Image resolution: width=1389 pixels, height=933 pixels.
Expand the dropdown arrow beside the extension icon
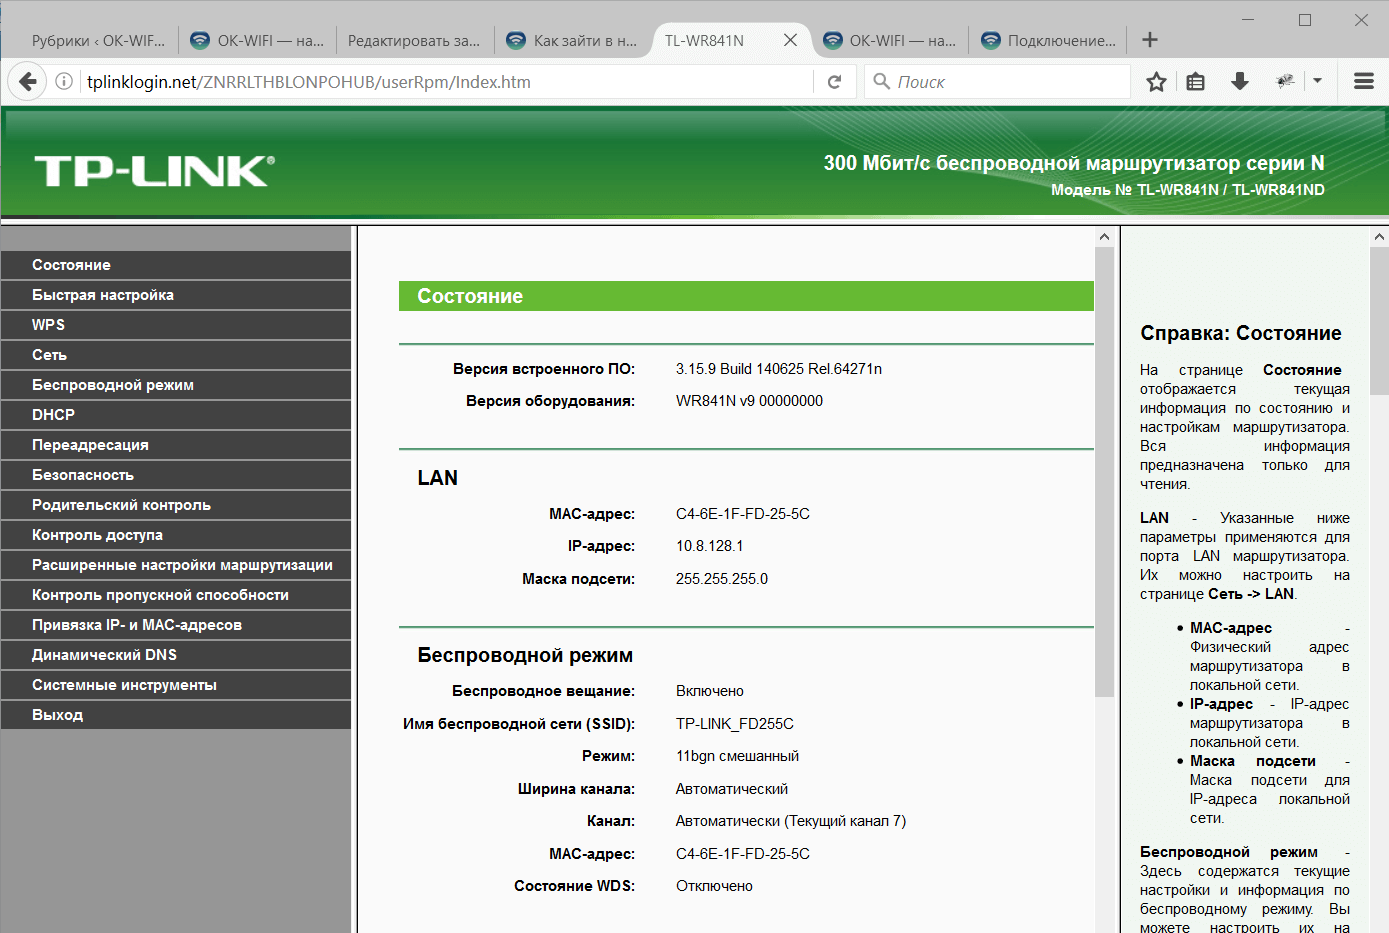(1318, 82)
